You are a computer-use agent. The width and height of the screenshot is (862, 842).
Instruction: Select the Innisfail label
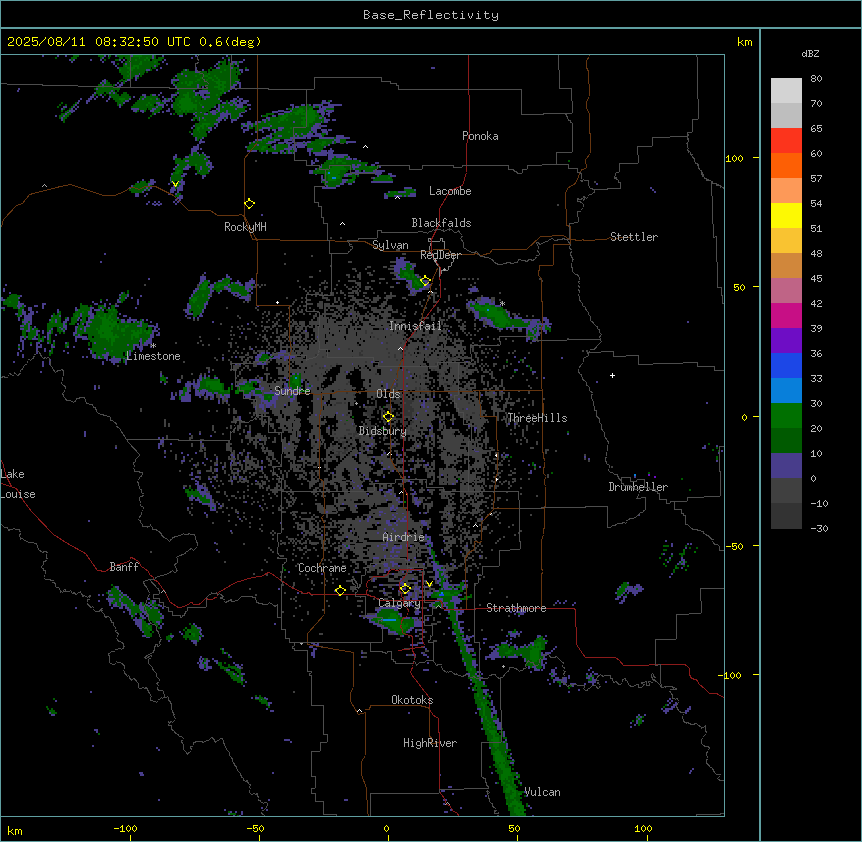pos(415,326)
